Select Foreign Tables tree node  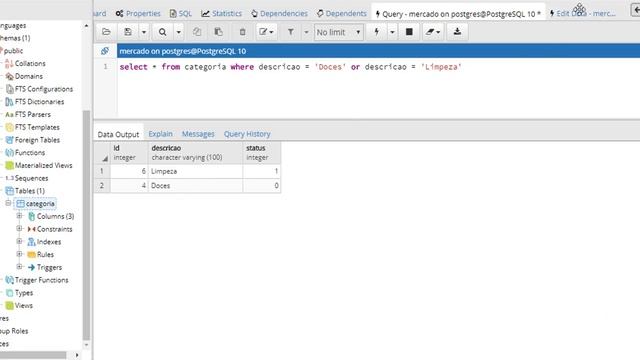[37, 140]
